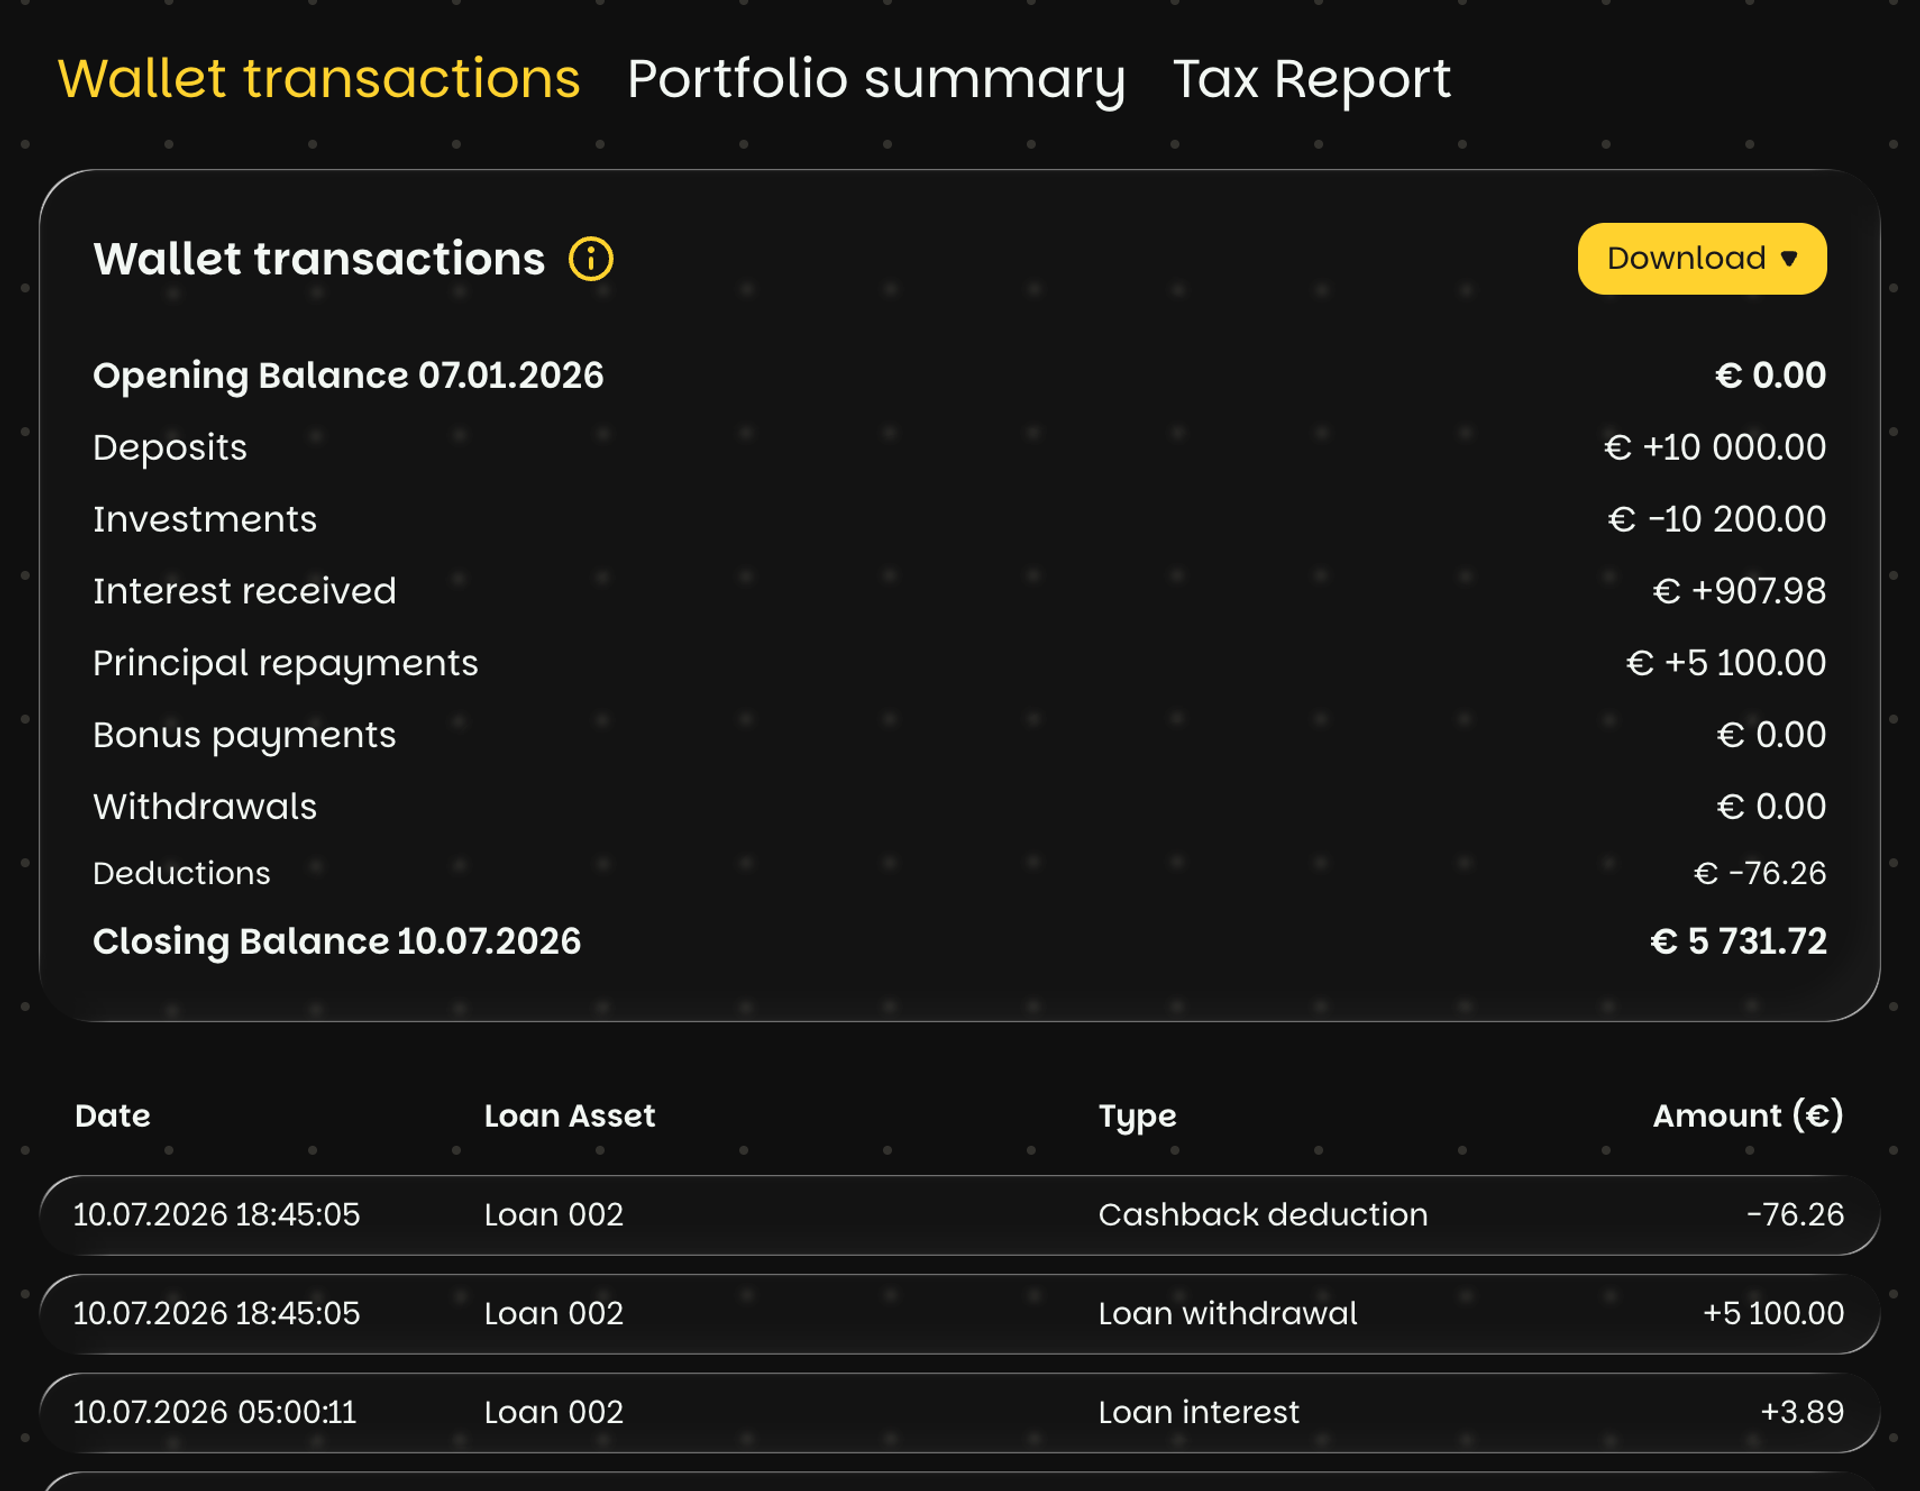Screen dimensions: 1920x1491
Task: Click the Loan Asset column header
Action: 570,1115
